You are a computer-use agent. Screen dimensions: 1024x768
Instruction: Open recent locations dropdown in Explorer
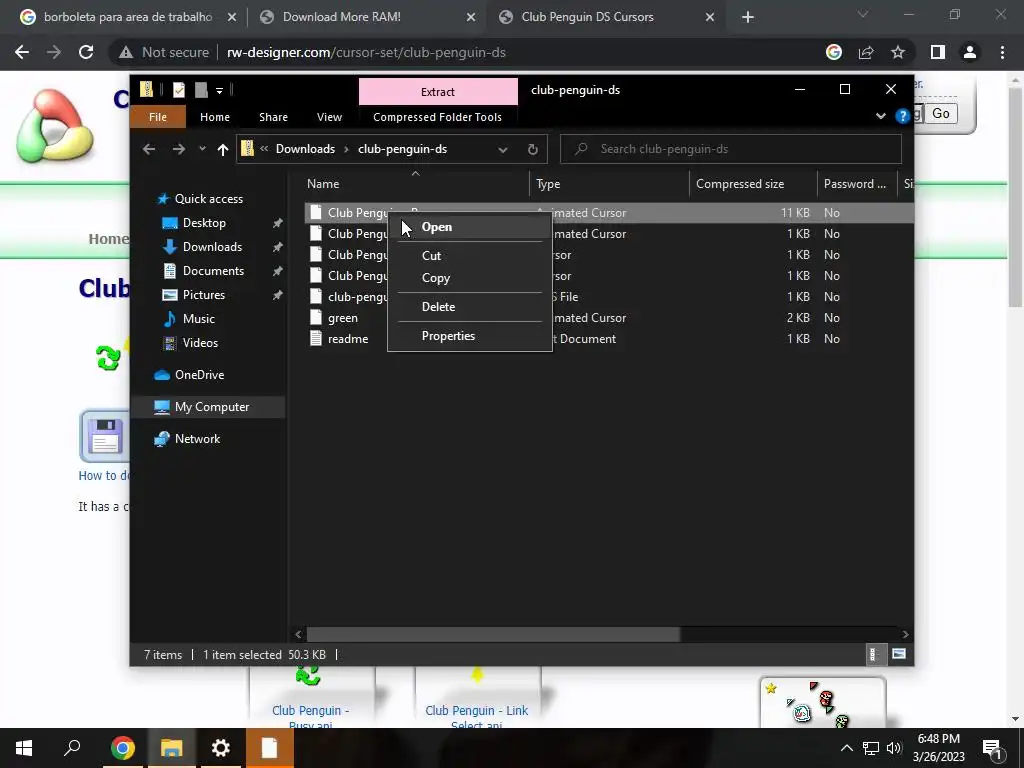tap(202, 149)
